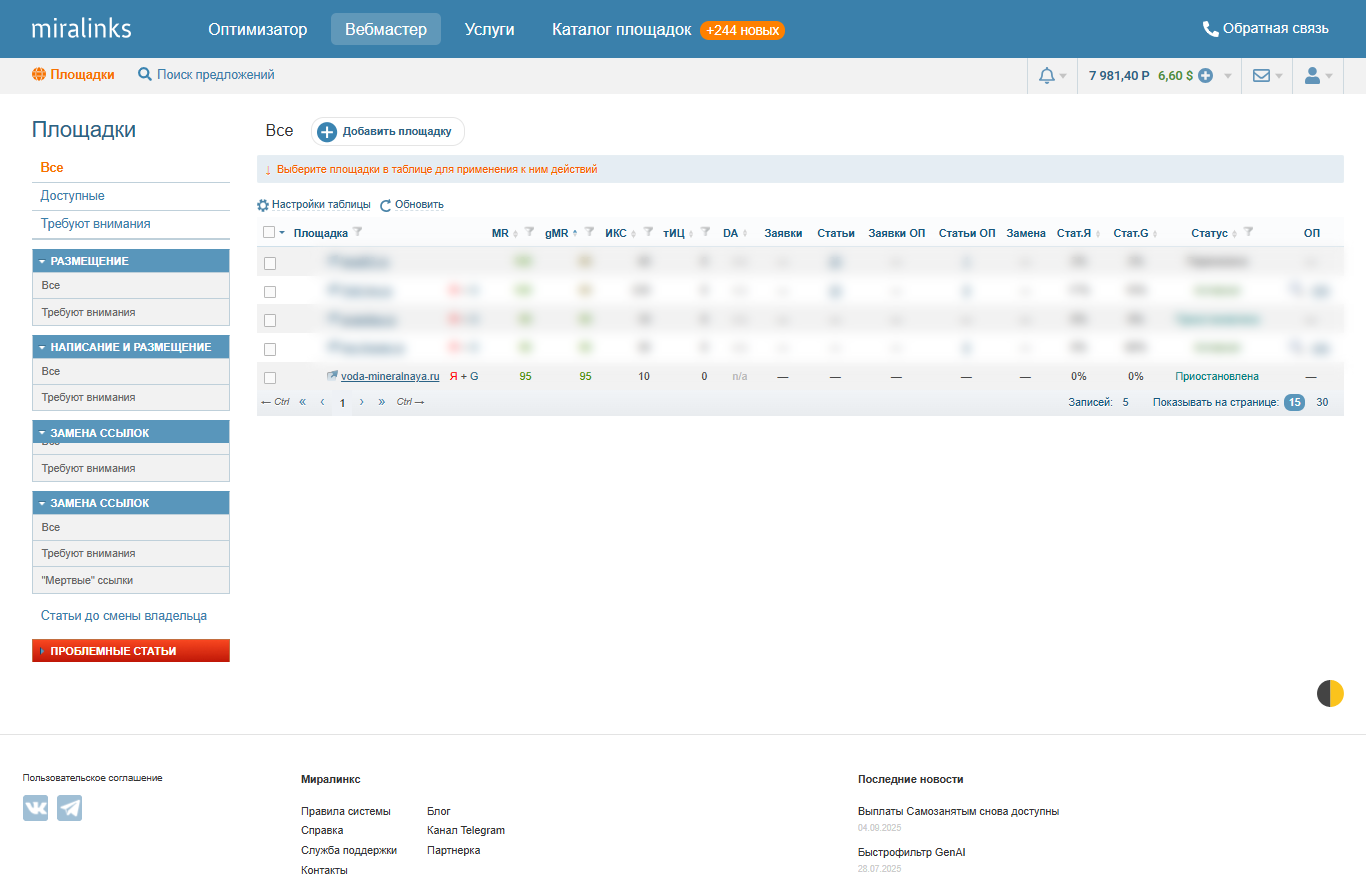Check the voda-mineralnaya.ru row checkbox
Image resolution: width=1366 pixels, height=885 pixels.
pyautogui.click(x=270, y=378)
